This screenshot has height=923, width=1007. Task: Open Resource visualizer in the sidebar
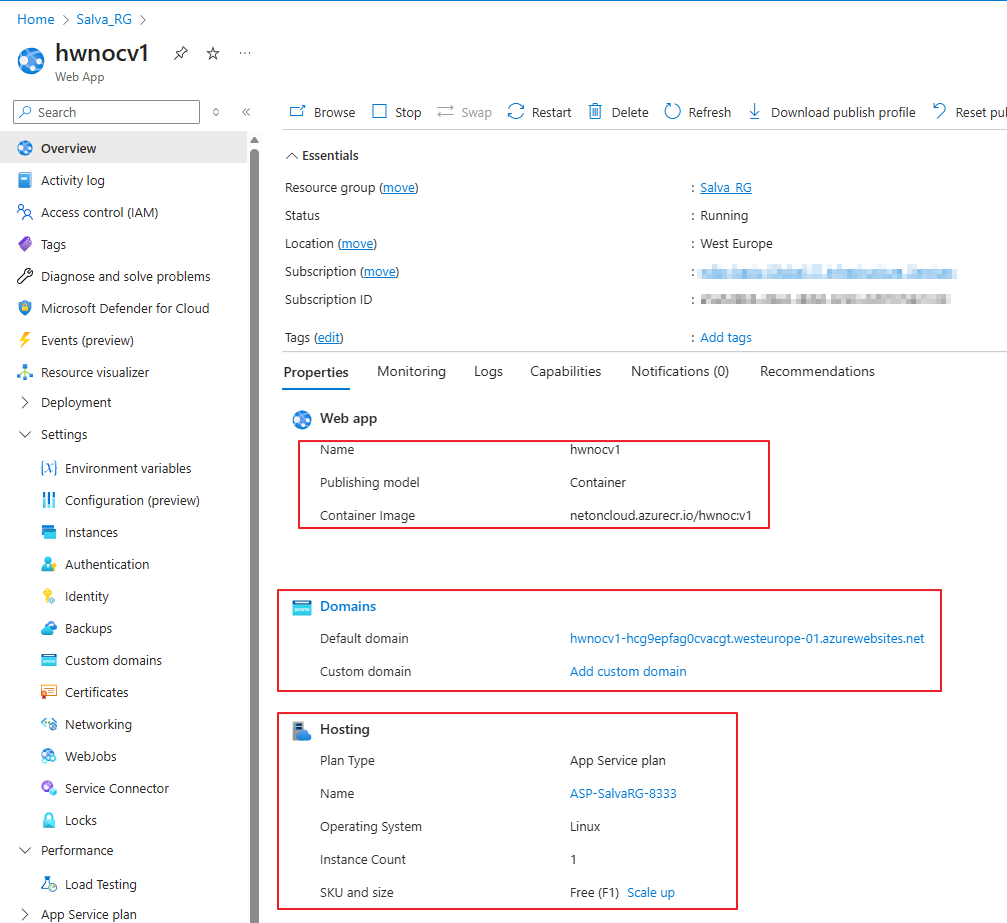pyautogui.click(x=94, y=372)
